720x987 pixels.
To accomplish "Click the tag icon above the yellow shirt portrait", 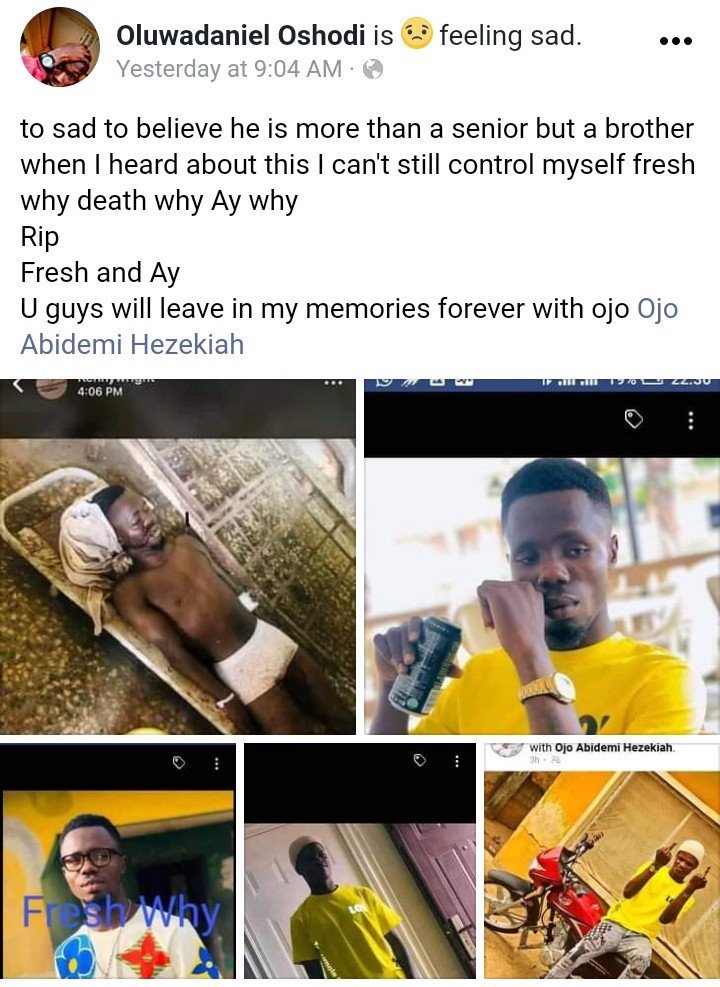I will point(633,419).
